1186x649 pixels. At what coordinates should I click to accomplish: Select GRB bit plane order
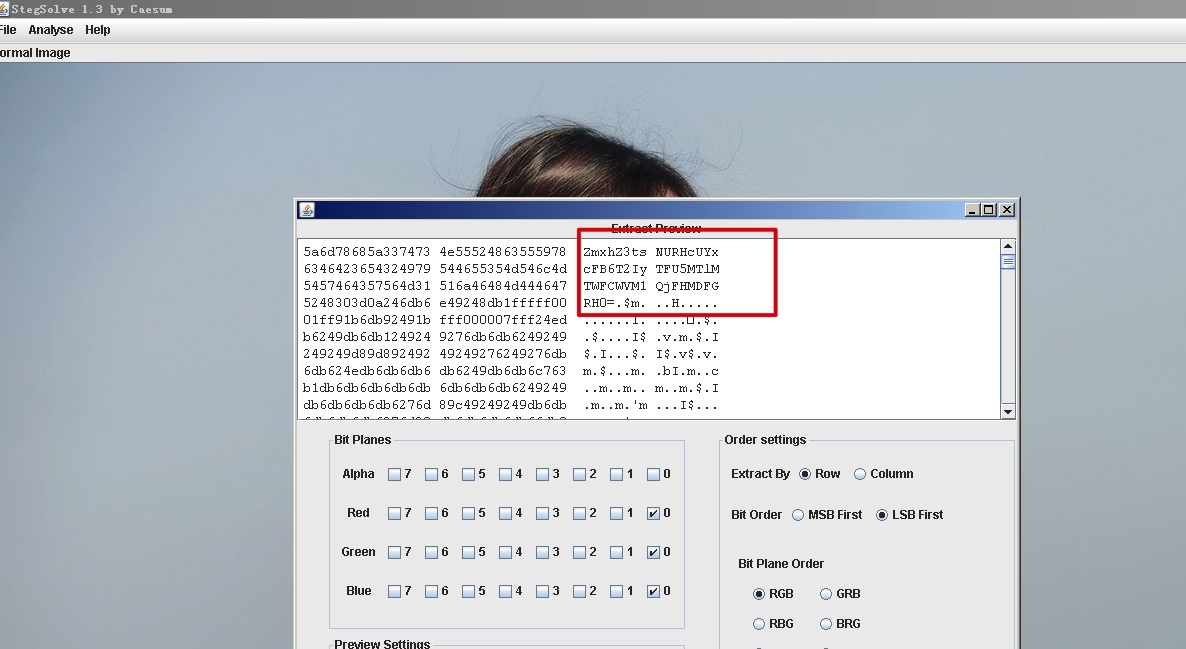(826, 594)
